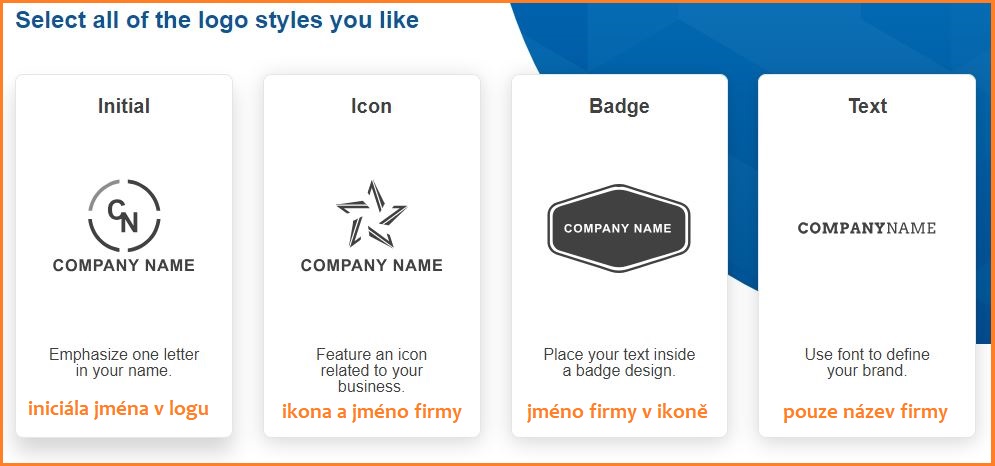Click "Feature an icon related to your business" text

pos(371,370)
